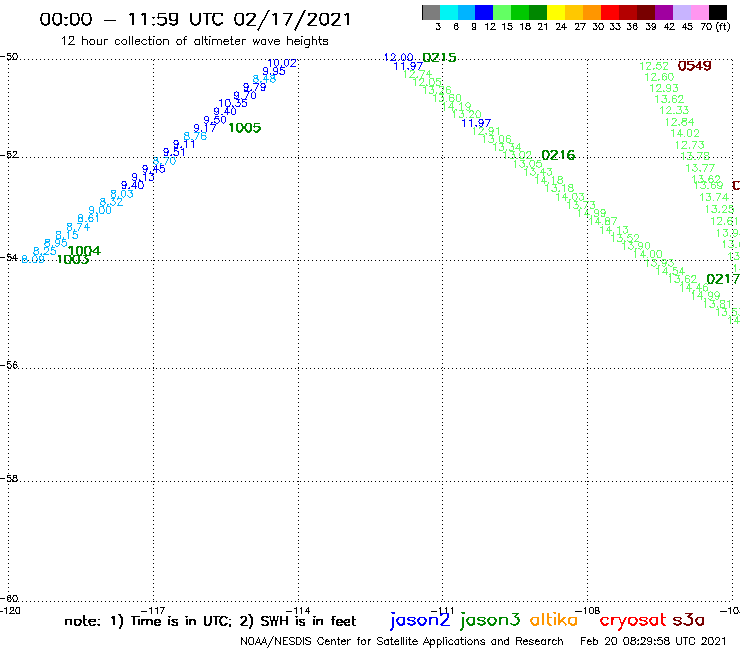Click the cyan legend swatch

pos(449,12)
